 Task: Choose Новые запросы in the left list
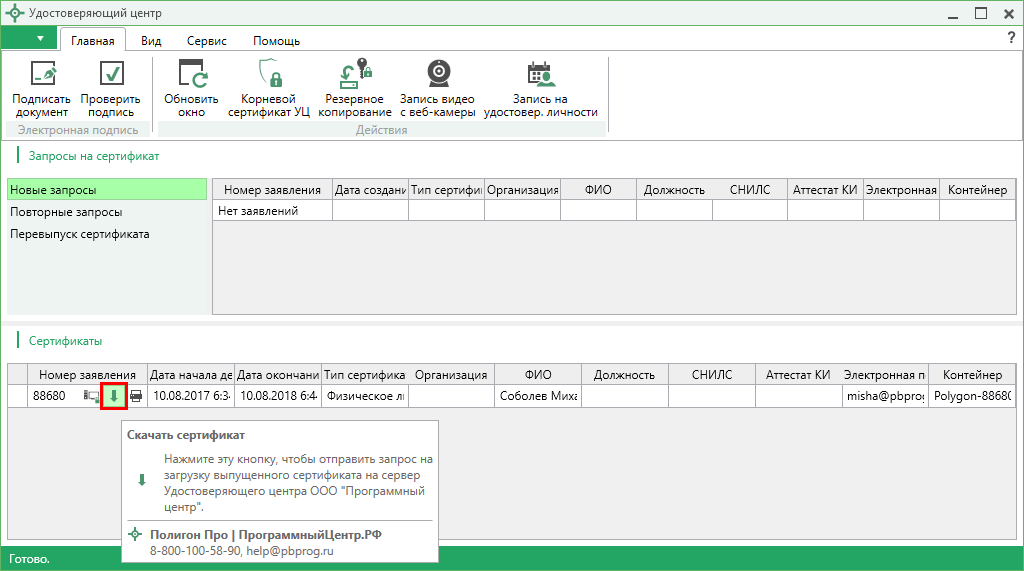53,190
